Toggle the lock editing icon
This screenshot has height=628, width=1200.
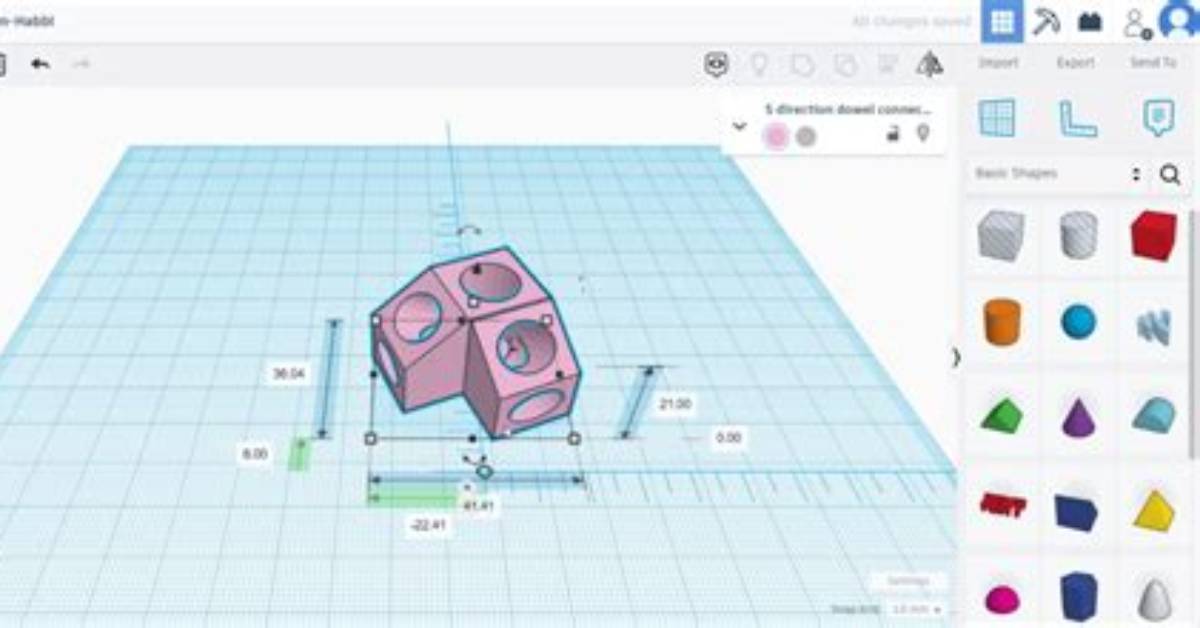tap(893, 134)
